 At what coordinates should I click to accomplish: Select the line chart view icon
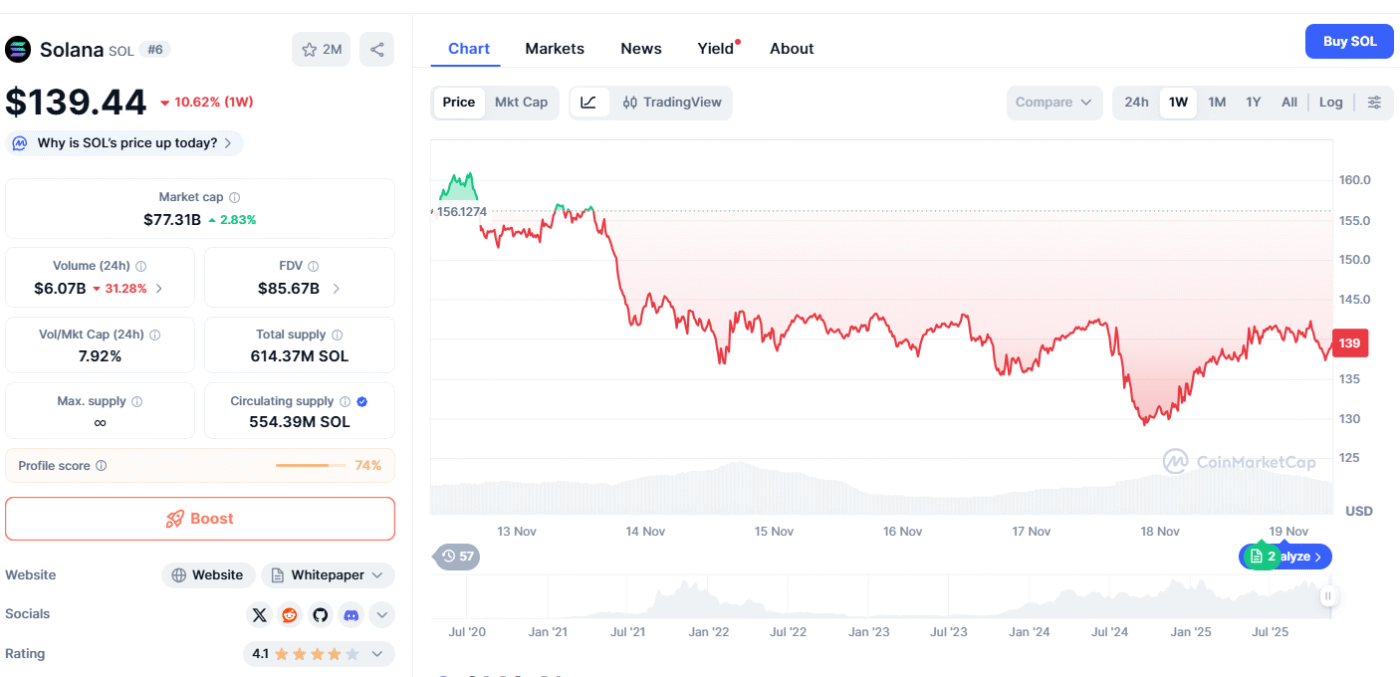589,102
